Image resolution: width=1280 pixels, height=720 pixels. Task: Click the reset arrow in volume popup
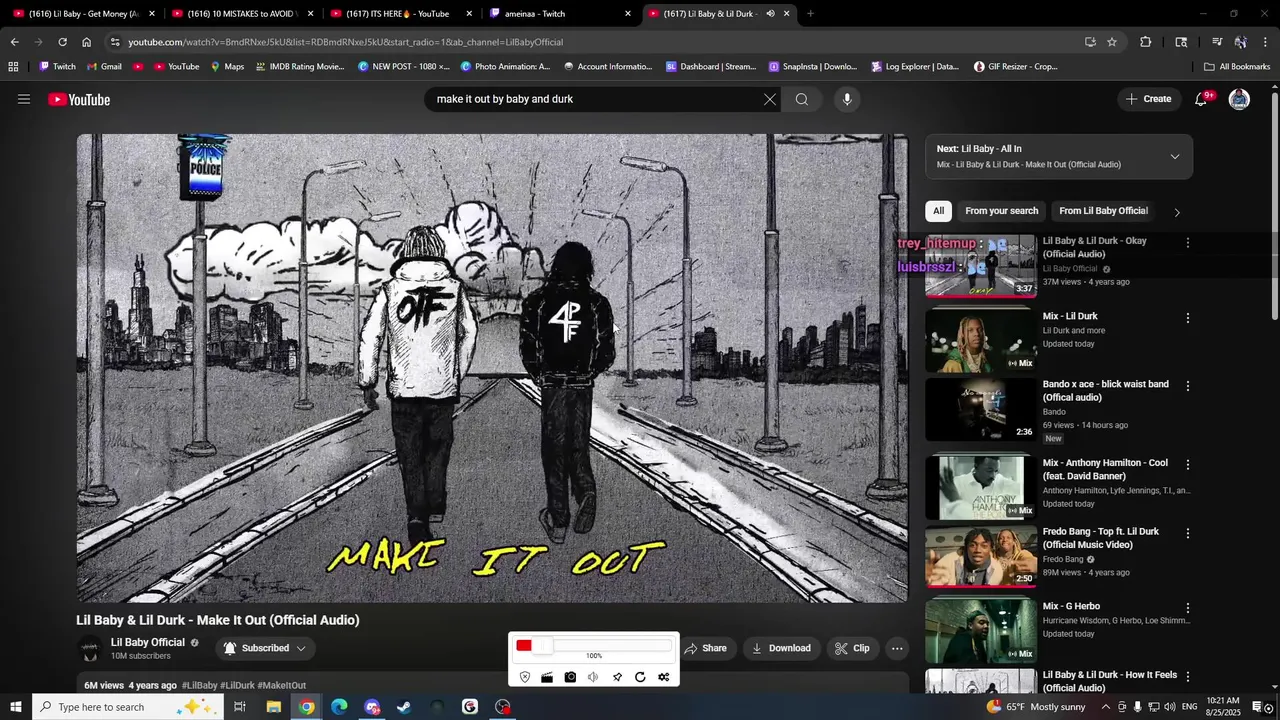pyautogui.click(x=640, y=677)
